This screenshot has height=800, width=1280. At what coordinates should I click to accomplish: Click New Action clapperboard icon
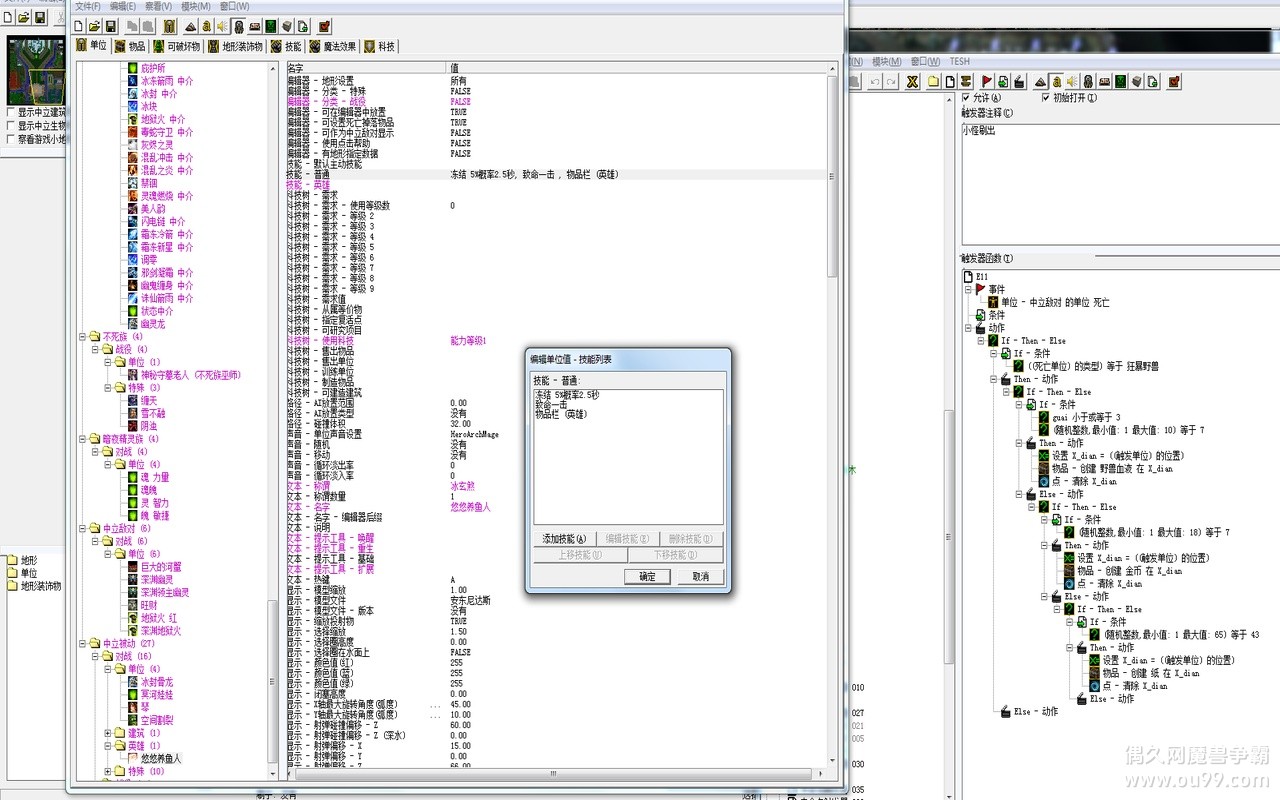(1019, 81)
